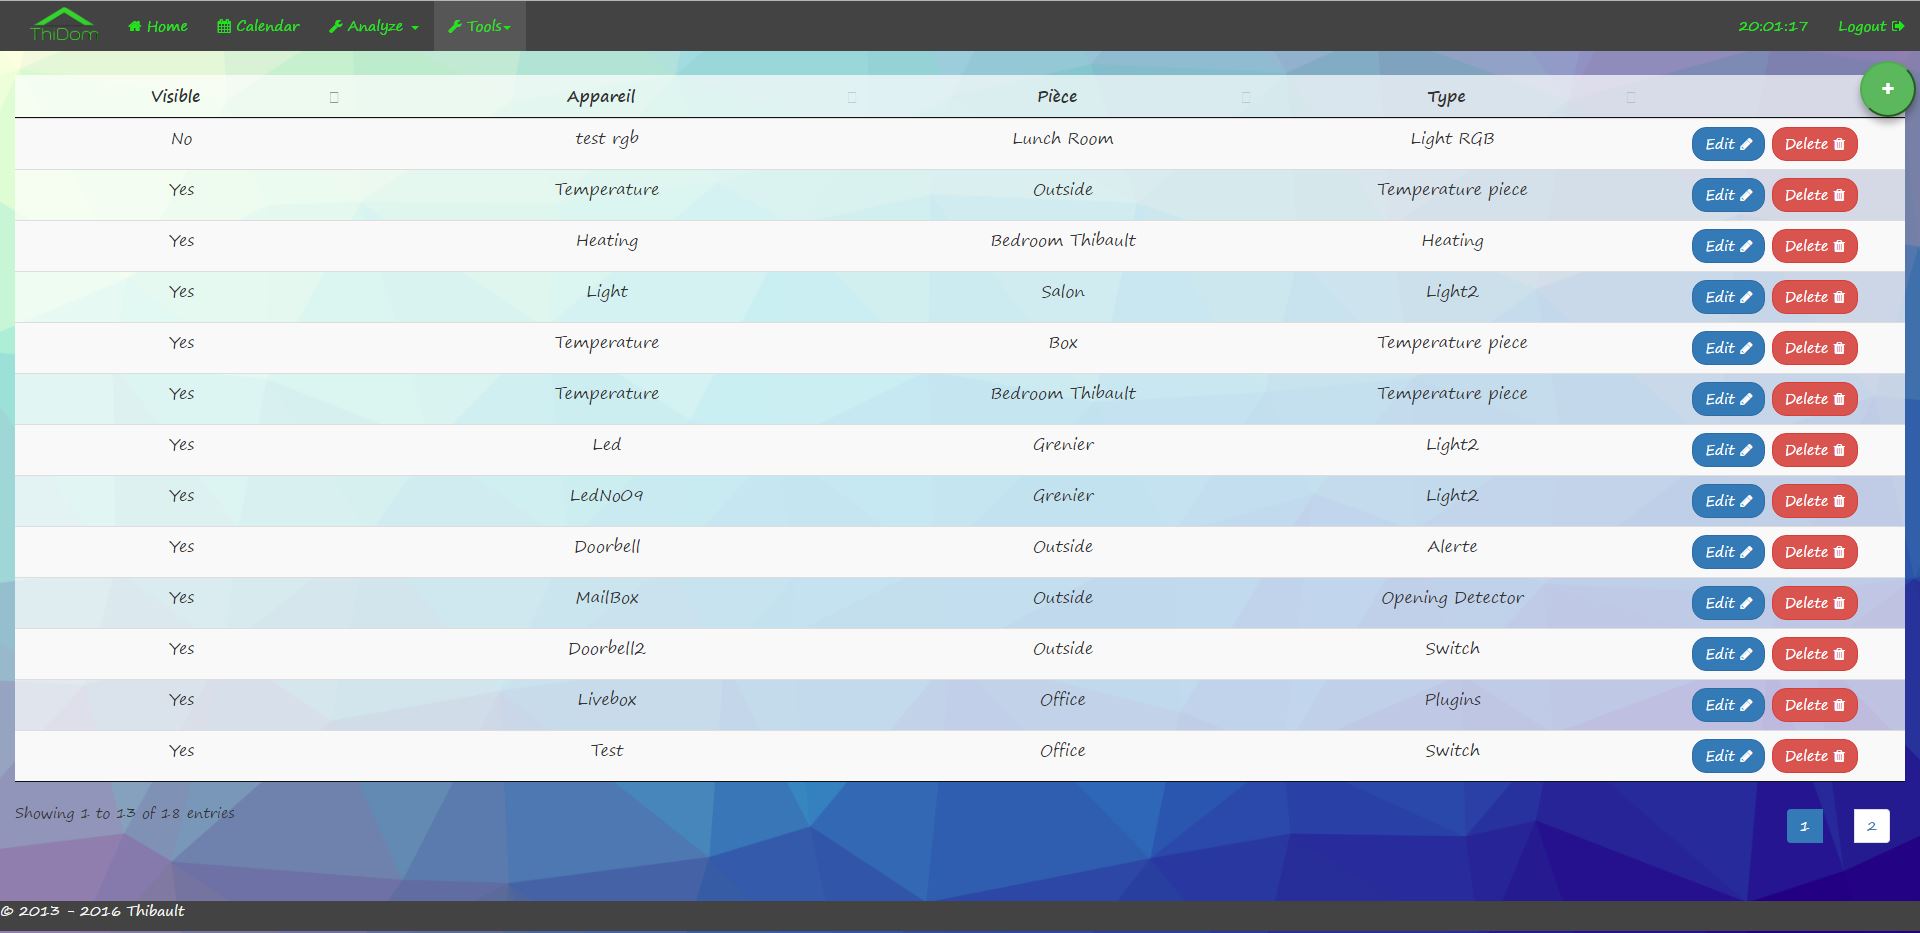Select page 1 in the pagination
1920x933 pixels.
pyautogui.click(x=1804, y=826)
